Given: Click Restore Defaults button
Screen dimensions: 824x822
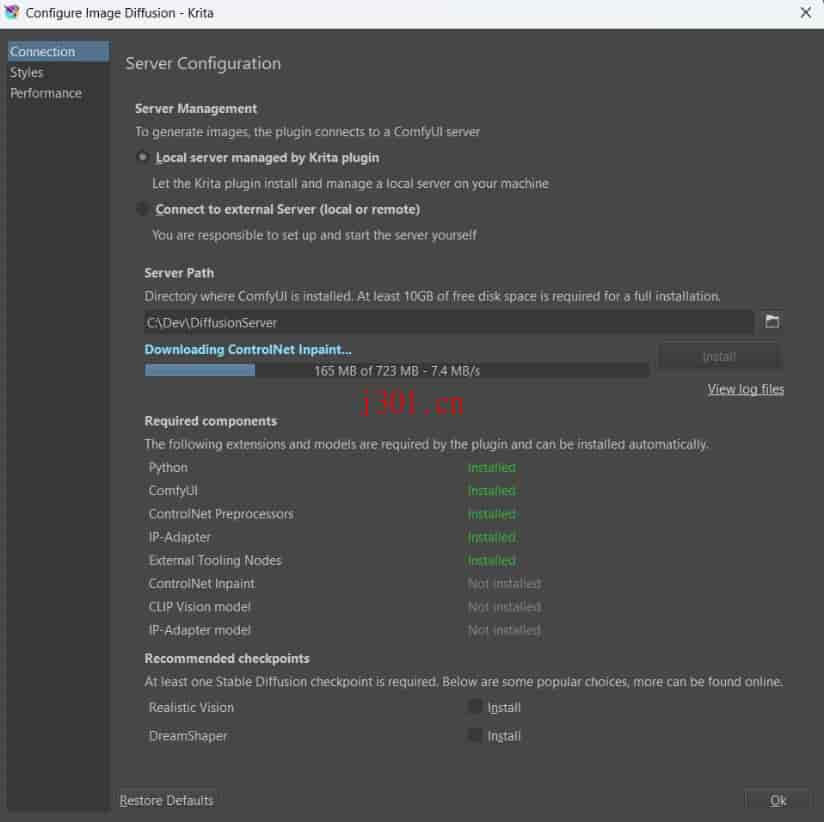Looking at the screenshot, I should coord(167,800).
